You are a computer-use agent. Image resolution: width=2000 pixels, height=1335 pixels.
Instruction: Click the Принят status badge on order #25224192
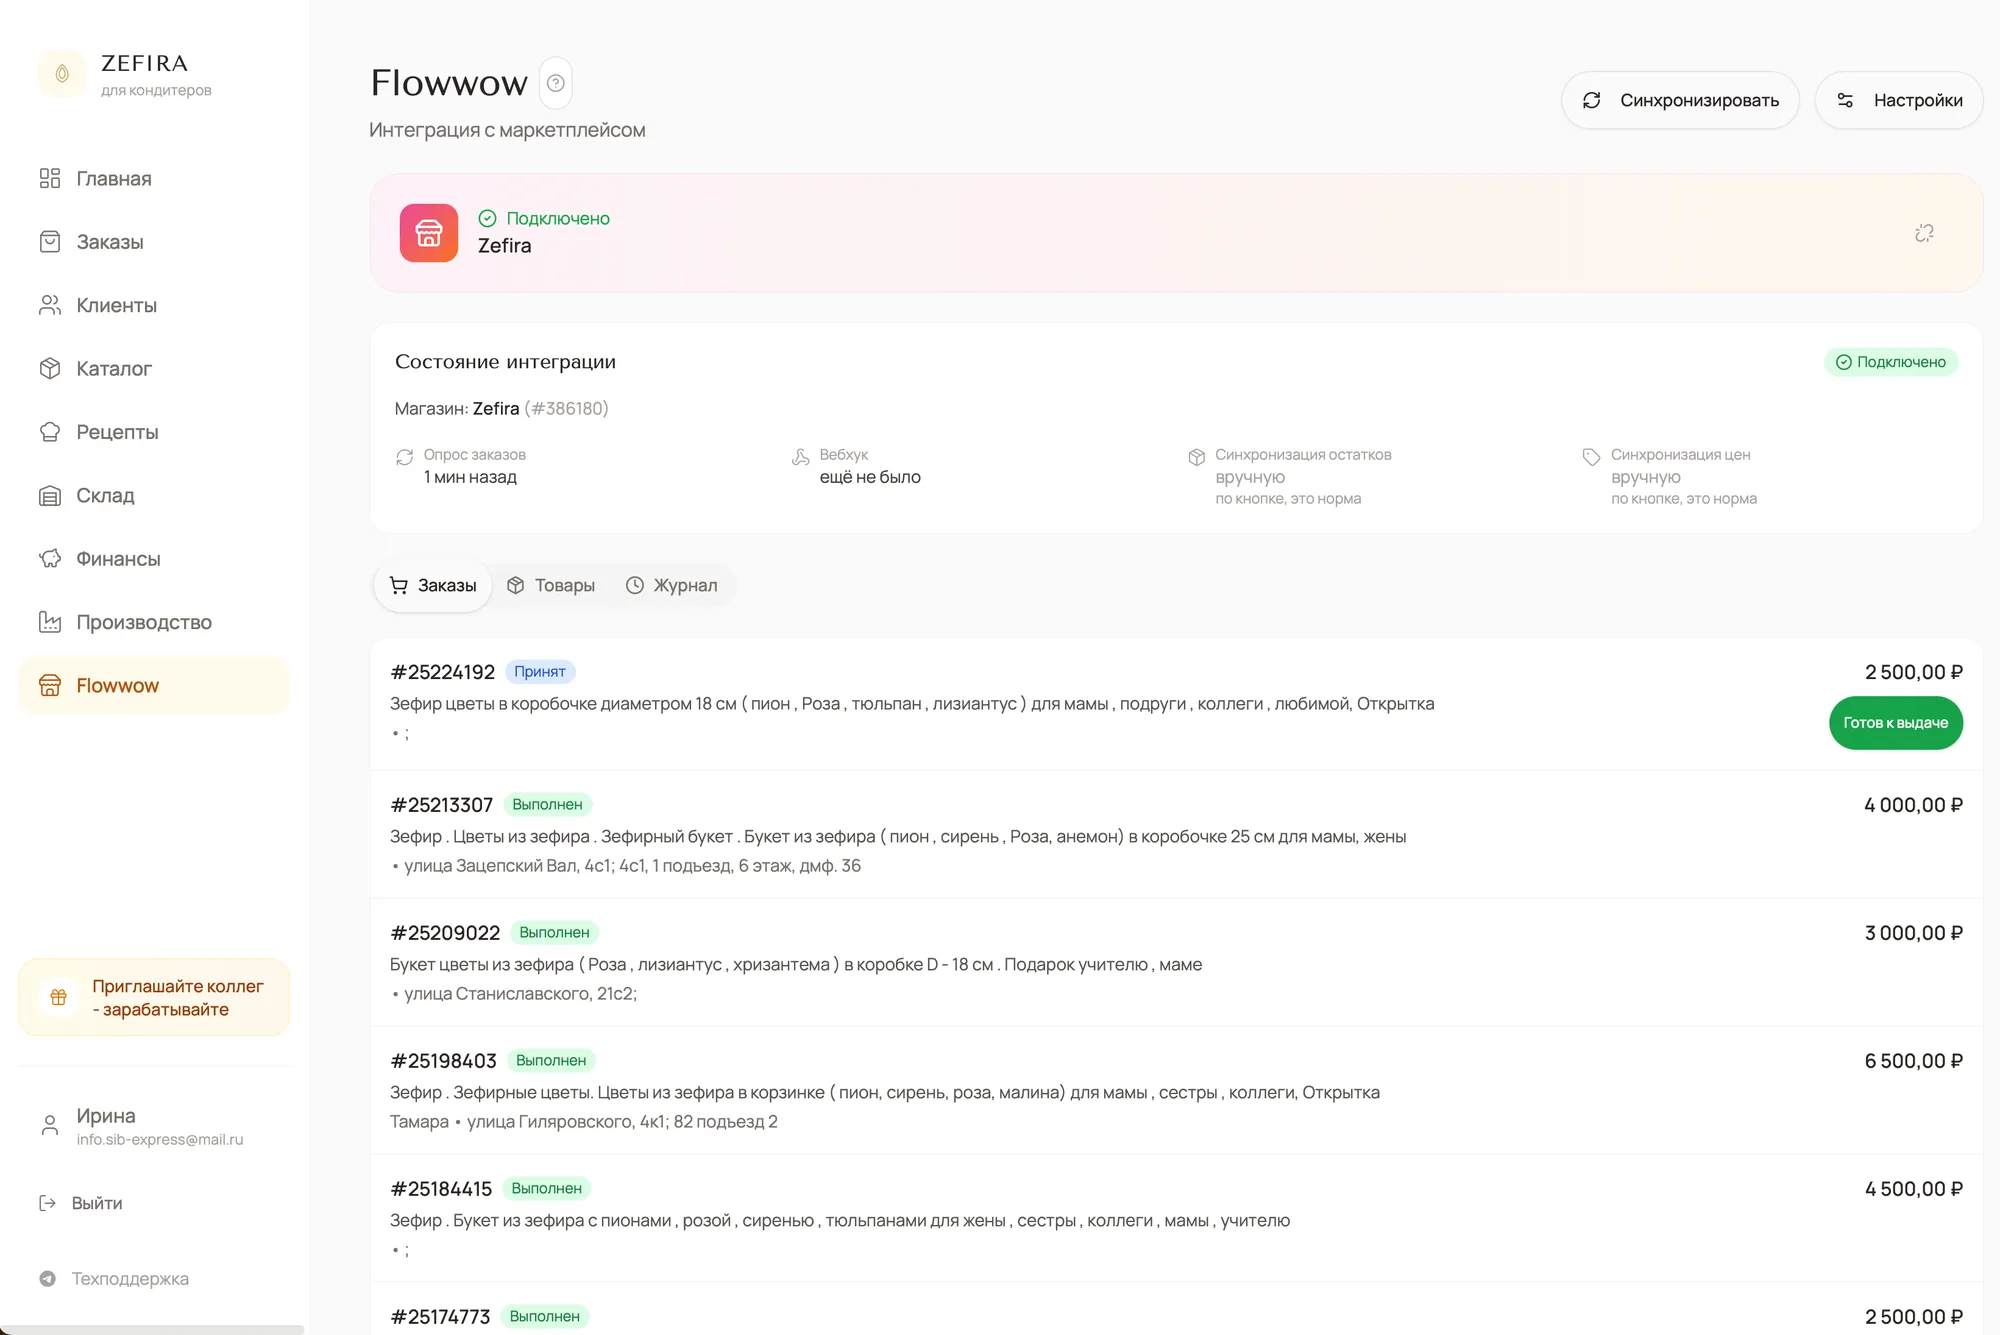(x=540, y=672)
